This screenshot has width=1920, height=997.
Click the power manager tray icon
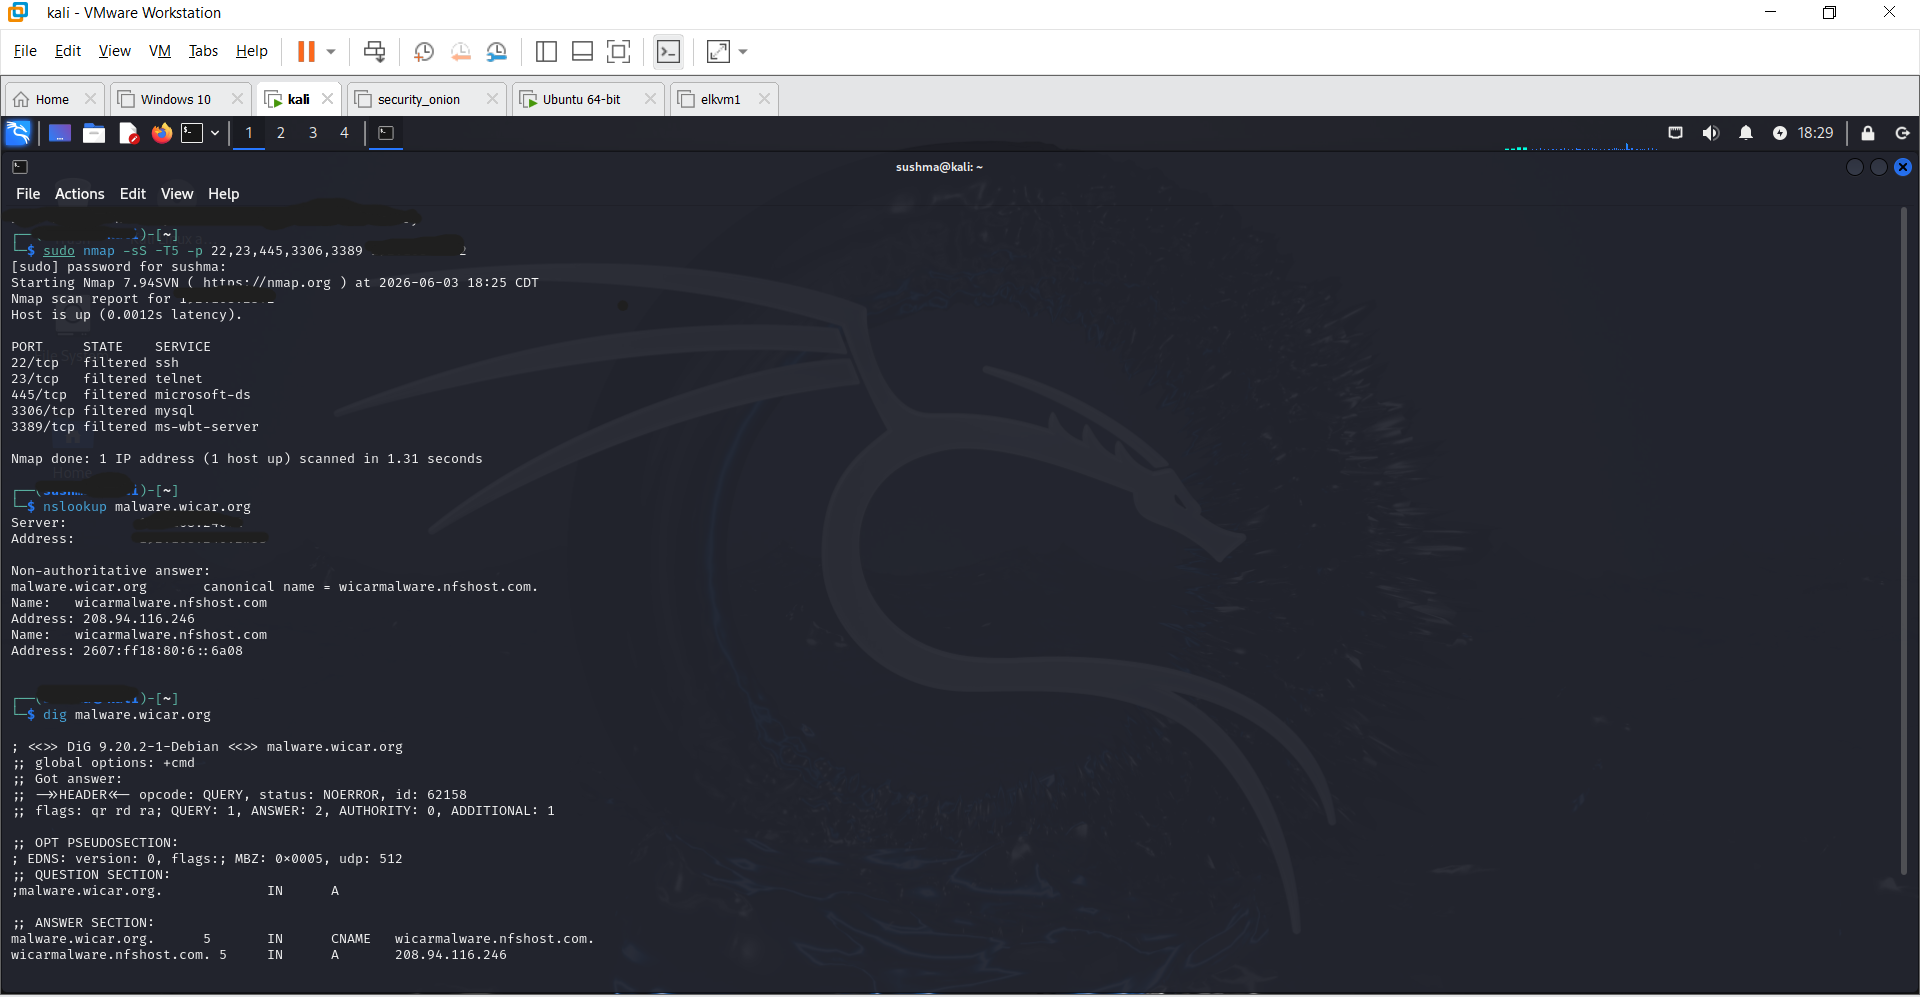[1779, 133]
